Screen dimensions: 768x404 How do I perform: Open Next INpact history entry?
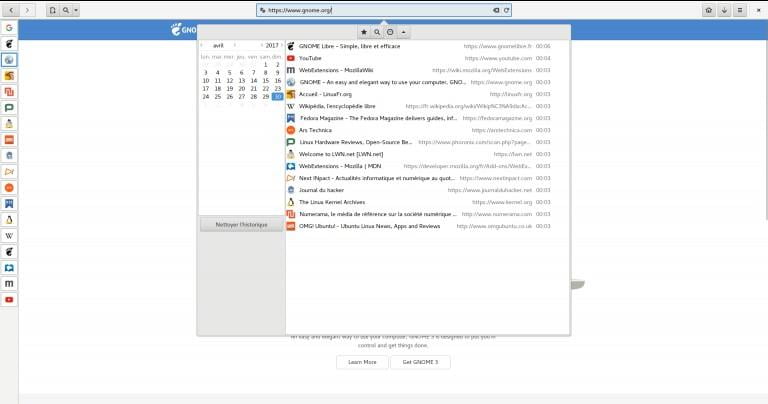[427, 178]
